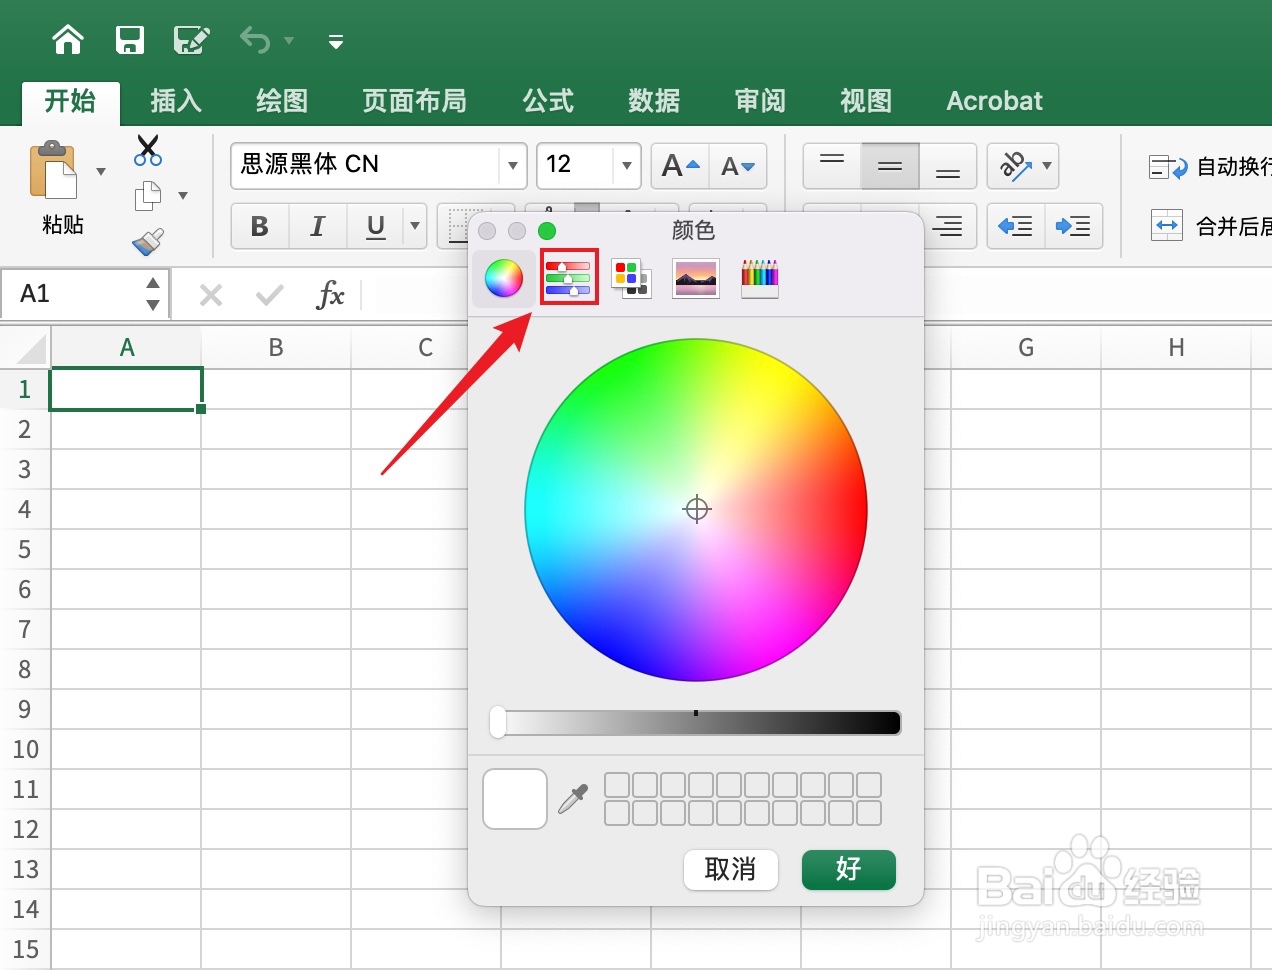
Task: Save the workbook with floppy icon
Action: click(130, 40)
